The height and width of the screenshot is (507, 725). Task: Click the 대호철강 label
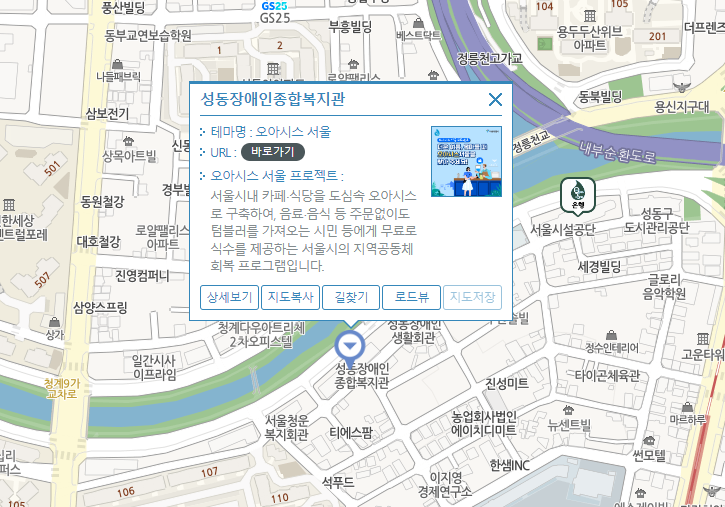(x=98, y=241)
